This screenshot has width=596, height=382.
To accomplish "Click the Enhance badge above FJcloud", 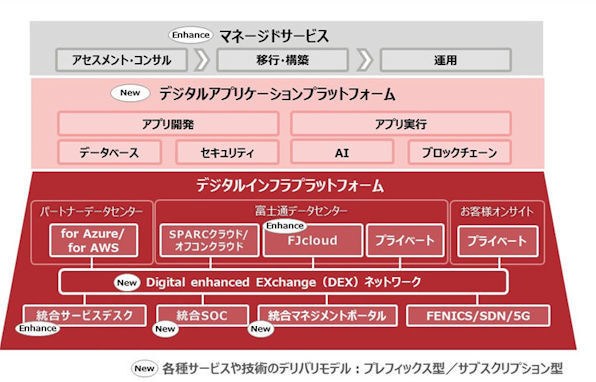I will click(285, 226).
